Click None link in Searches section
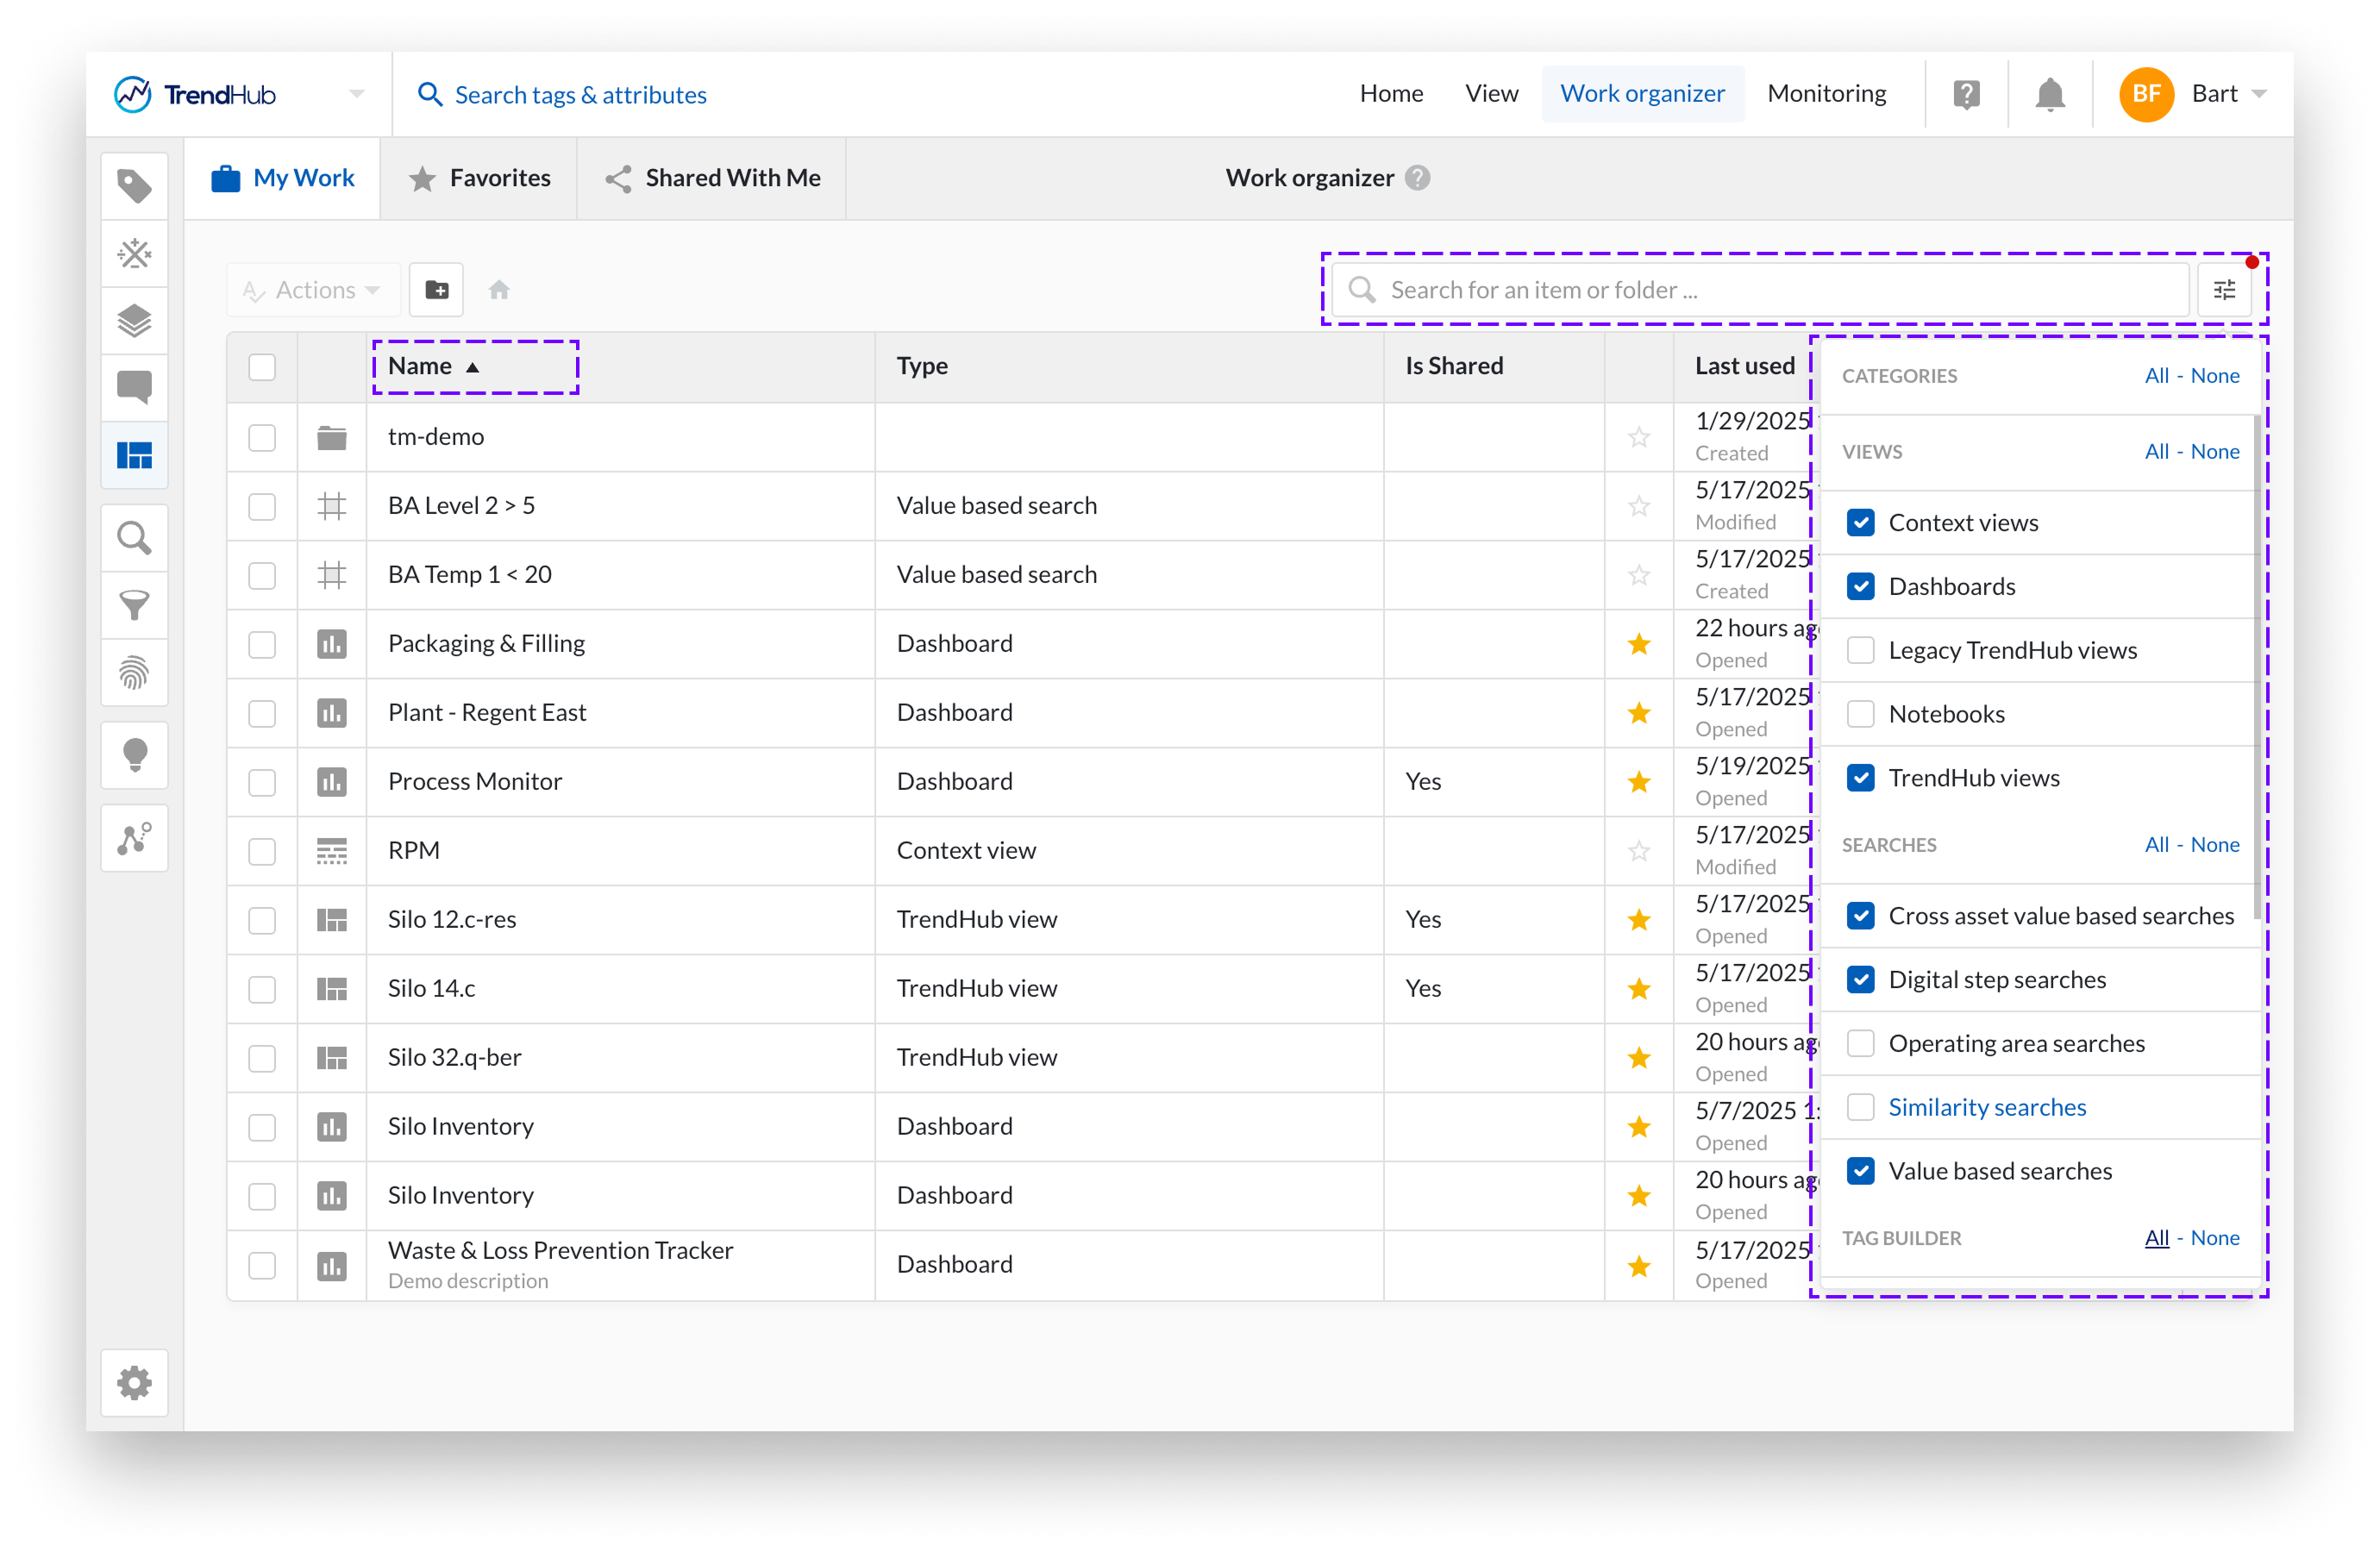2380x1552 pixels. pyautogui.click(x=2214, y=845)
